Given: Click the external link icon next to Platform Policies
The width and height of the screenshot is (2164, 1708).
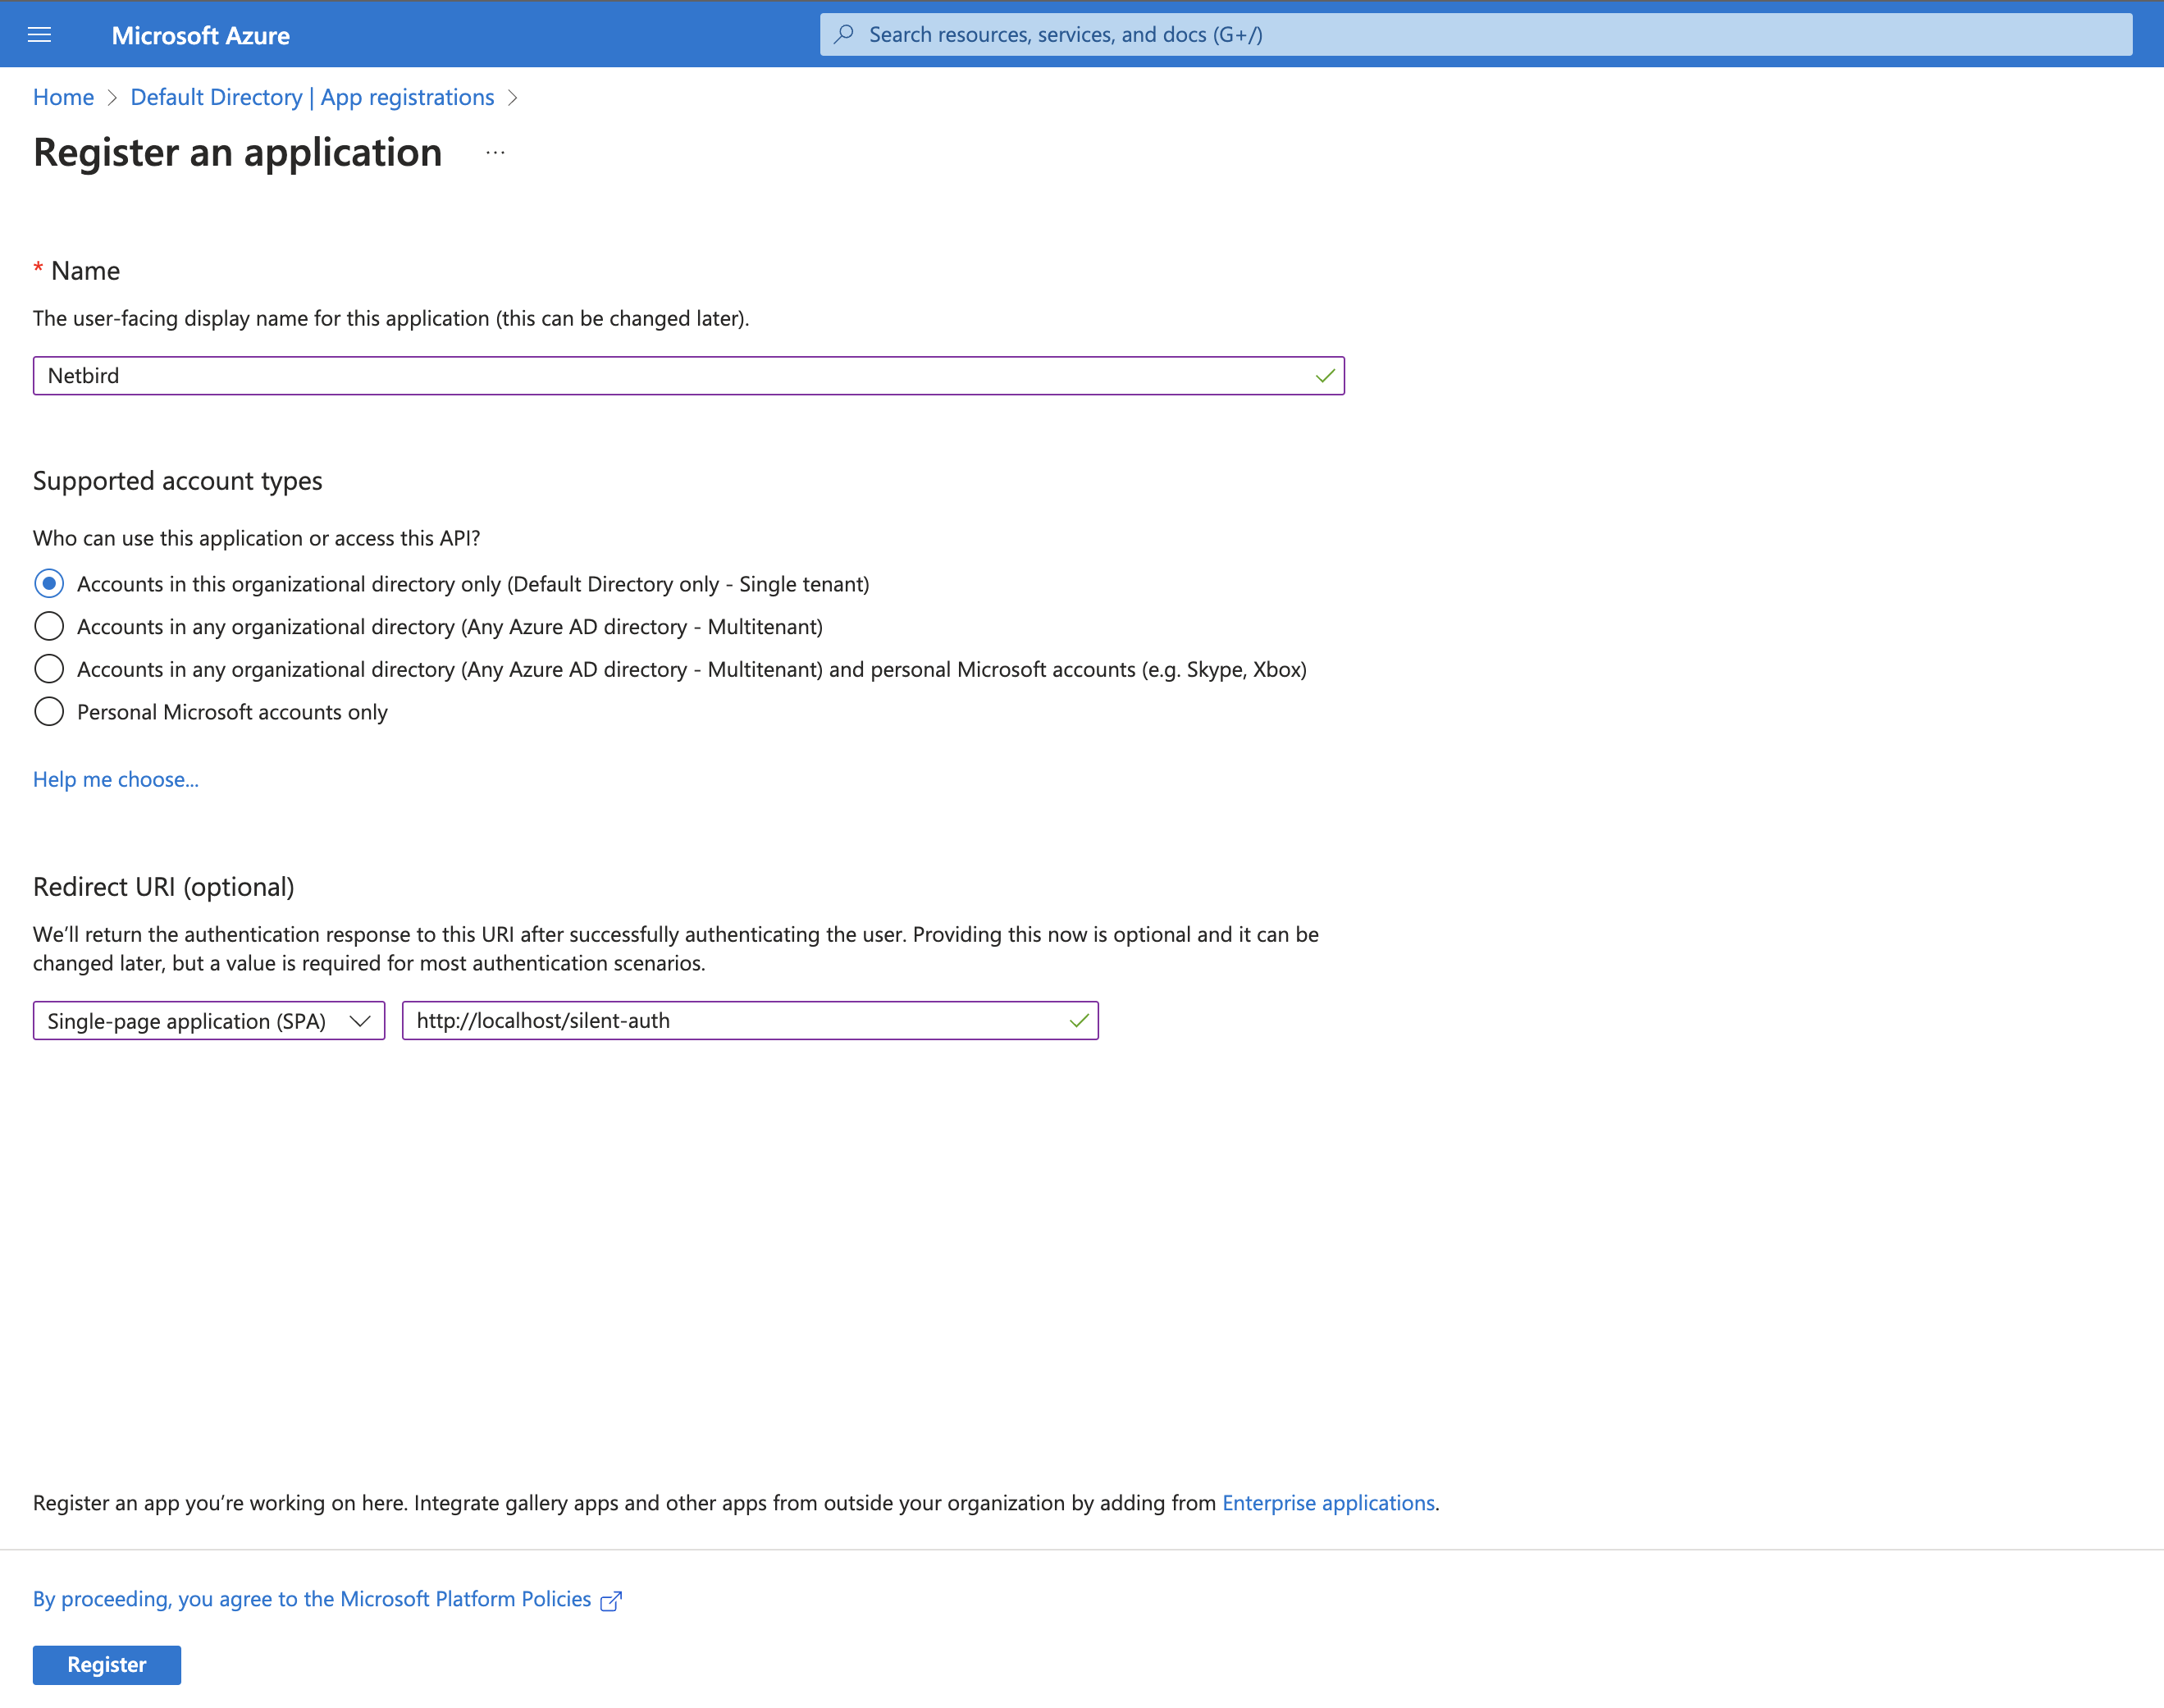Looking at the screenshot, I should 611,1598.
